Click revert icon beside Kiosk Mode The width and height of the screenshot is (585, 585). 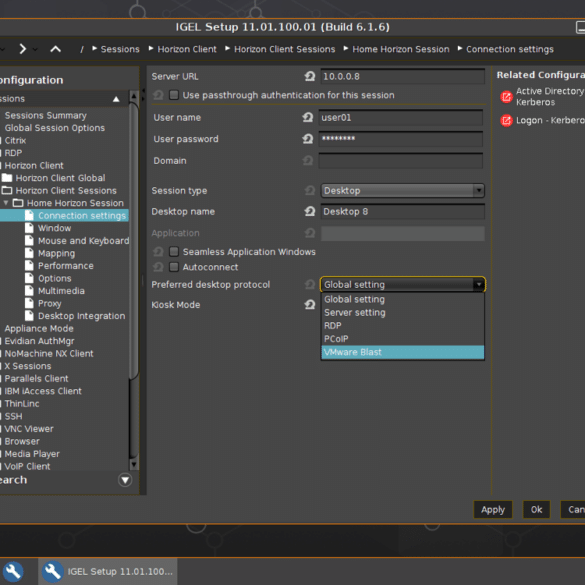pyautogui.click(x=310, y=305)
